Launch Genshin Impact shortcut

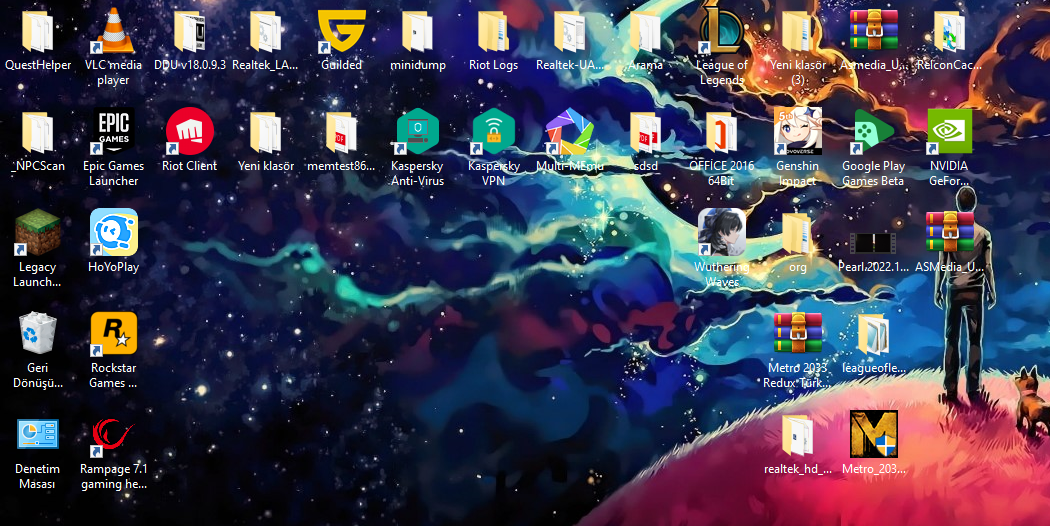(798, 131)
